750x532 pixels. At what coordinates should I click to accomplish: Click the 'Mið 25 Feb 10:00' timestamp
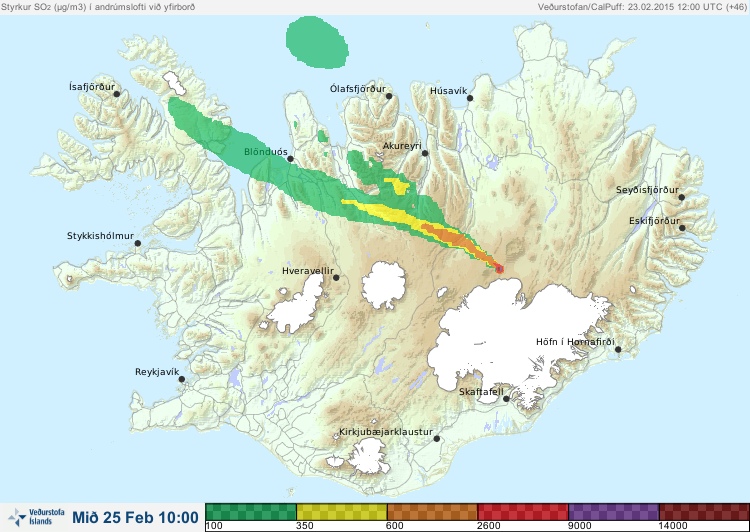click(x=135, y=517)
